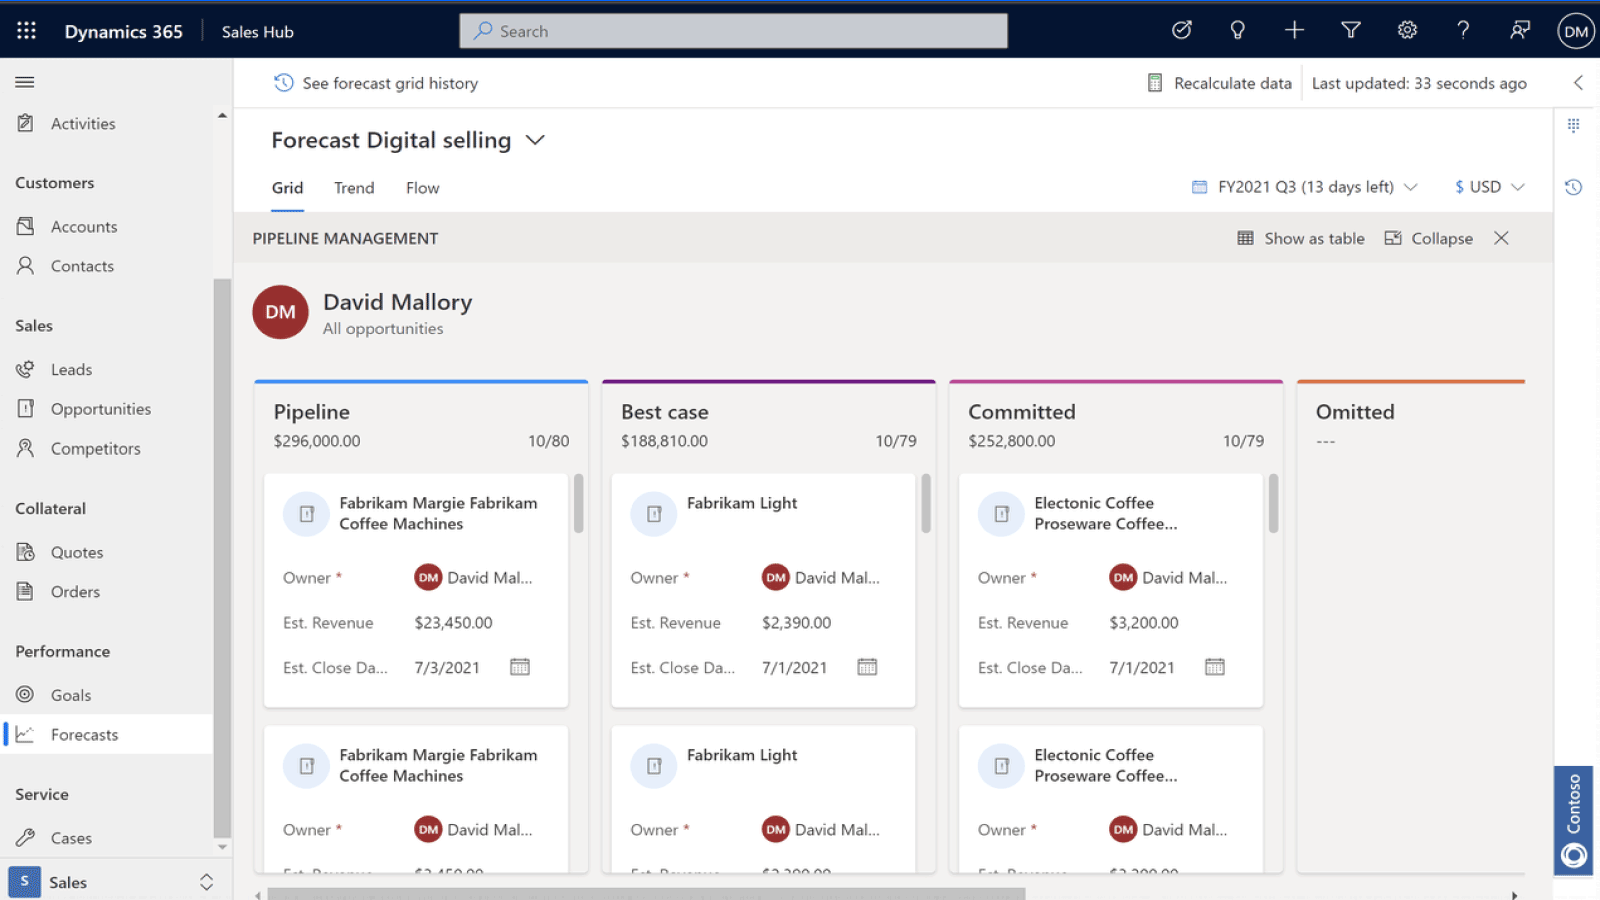1600x900 pixels.
Task: Select the filter icon in the top bar
Action: [1350, 30]
